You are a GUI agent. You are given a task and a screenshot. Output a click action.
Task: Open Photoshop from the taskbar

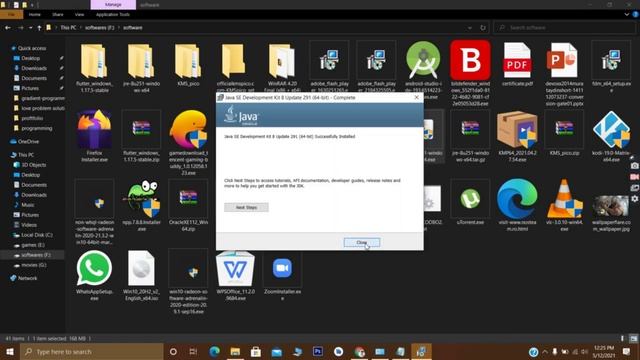click(x=318, y=351)
